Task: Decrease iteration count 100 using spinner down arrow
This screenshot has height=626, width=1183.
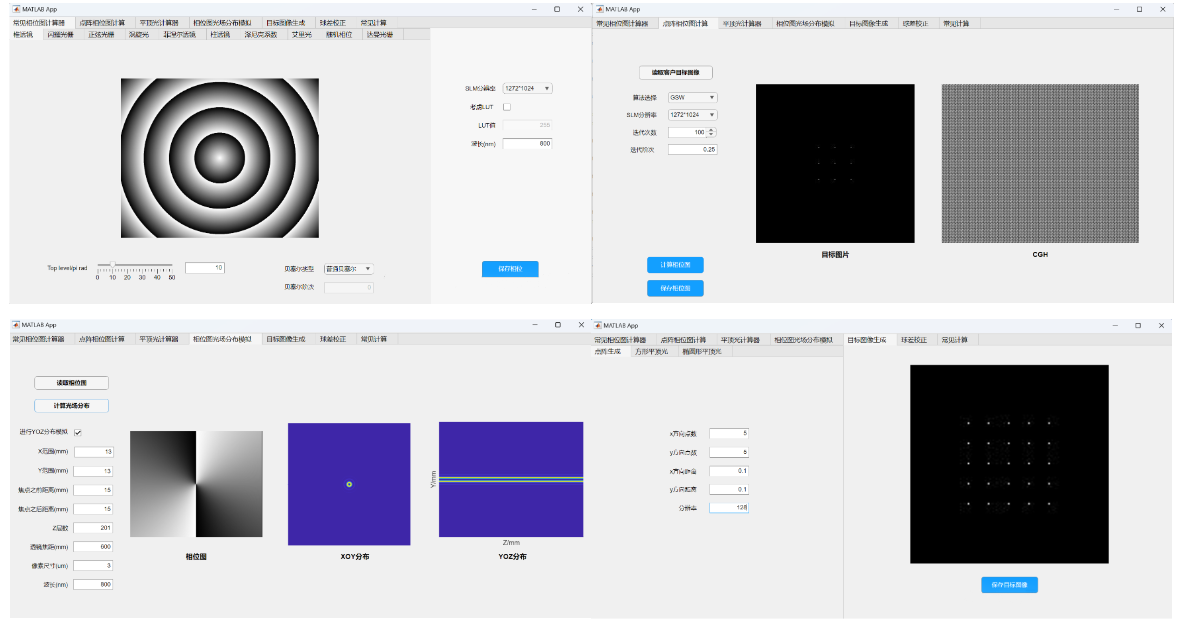Action: point(711,134)
